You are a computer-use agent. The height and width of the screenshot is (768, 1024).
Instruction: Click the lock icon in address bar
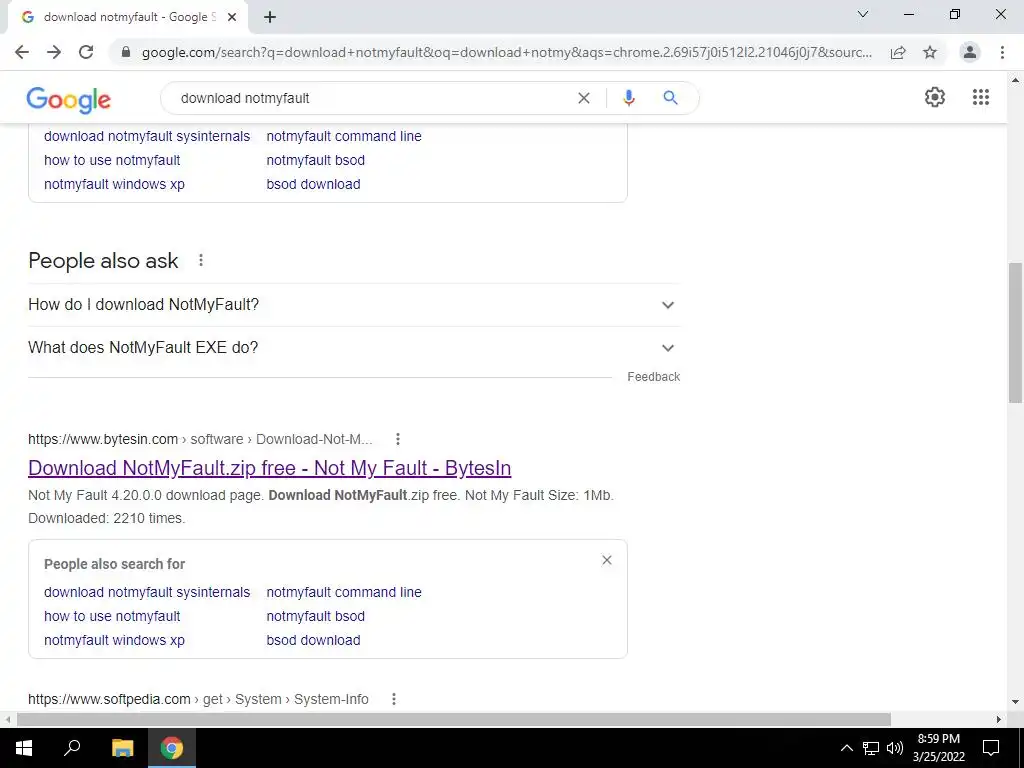click(126, 52)
